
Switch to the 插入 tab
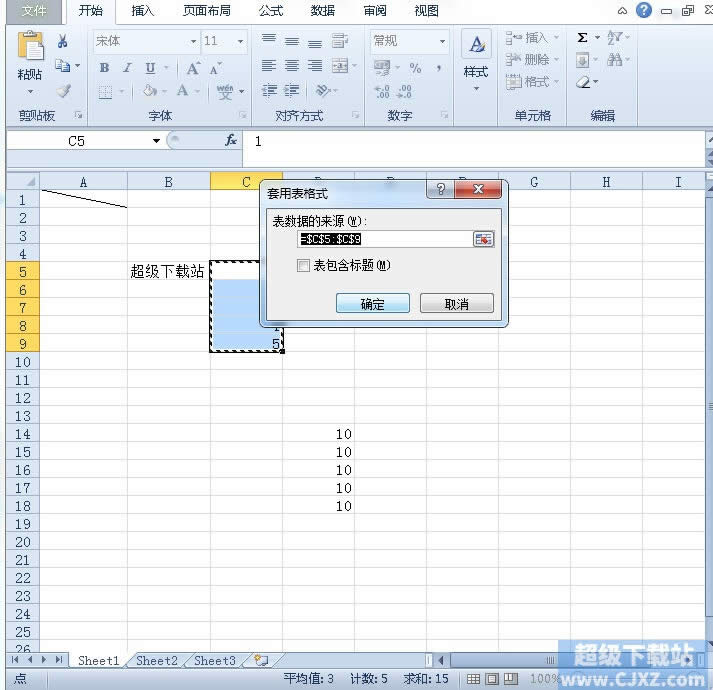point(143,11)
